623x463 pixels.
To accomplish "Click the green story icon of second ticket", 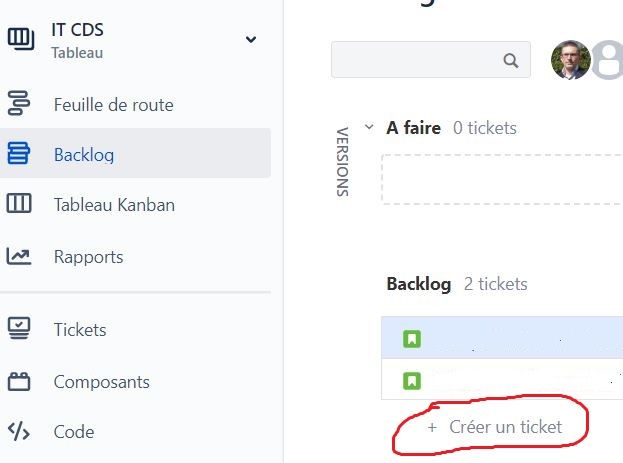I will pyautogui.click(x=412, y=381).
